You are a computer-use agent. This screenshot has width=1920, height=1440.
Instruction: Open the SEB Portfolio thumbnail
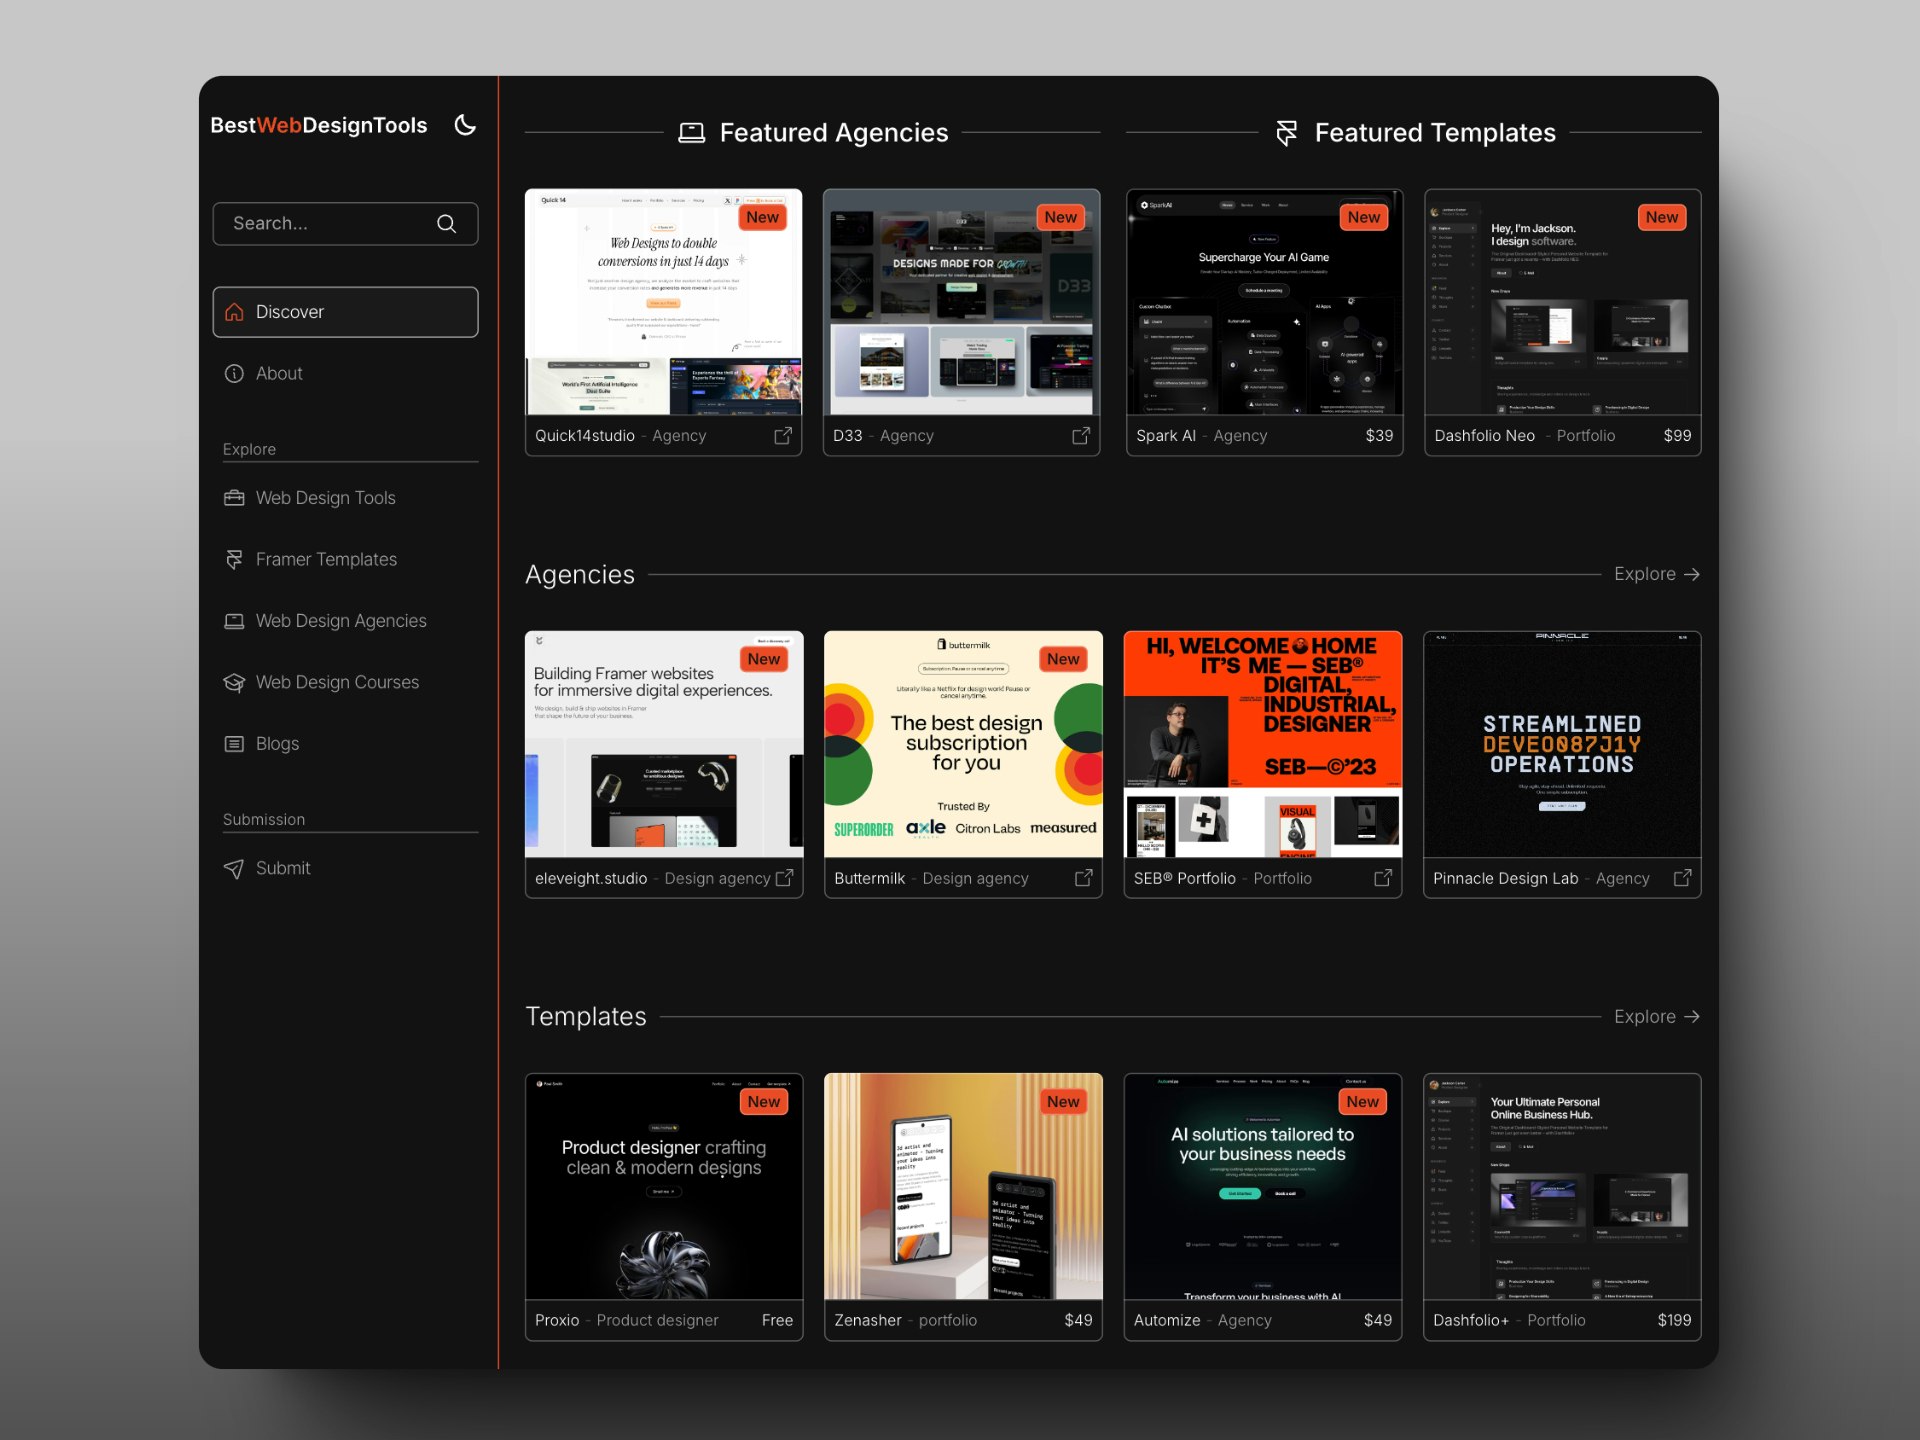pyautogui.click(x=1263, y=744)
